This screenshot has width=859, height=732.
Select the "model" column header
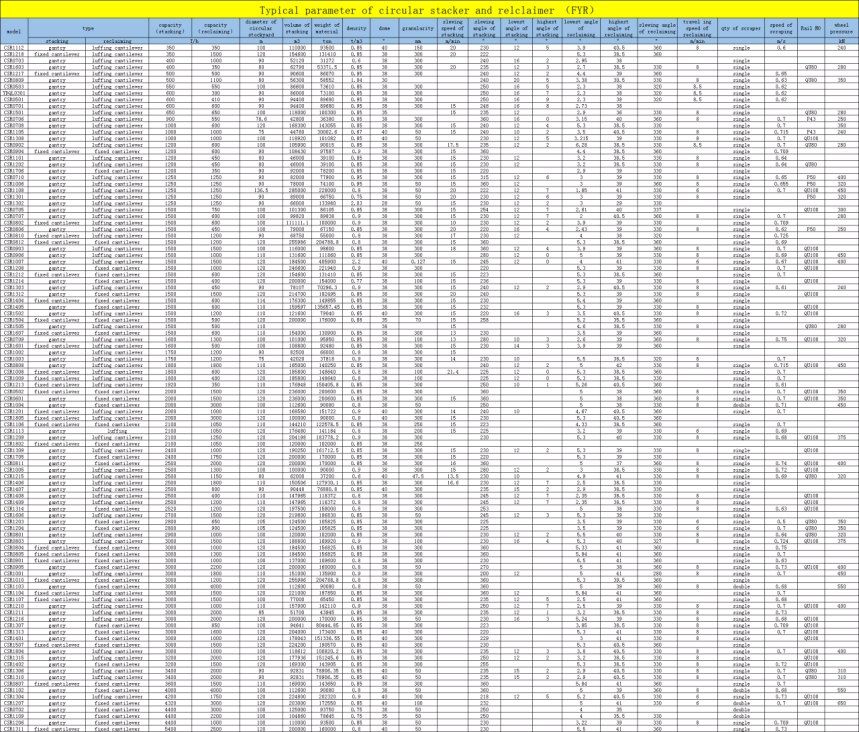15,28
